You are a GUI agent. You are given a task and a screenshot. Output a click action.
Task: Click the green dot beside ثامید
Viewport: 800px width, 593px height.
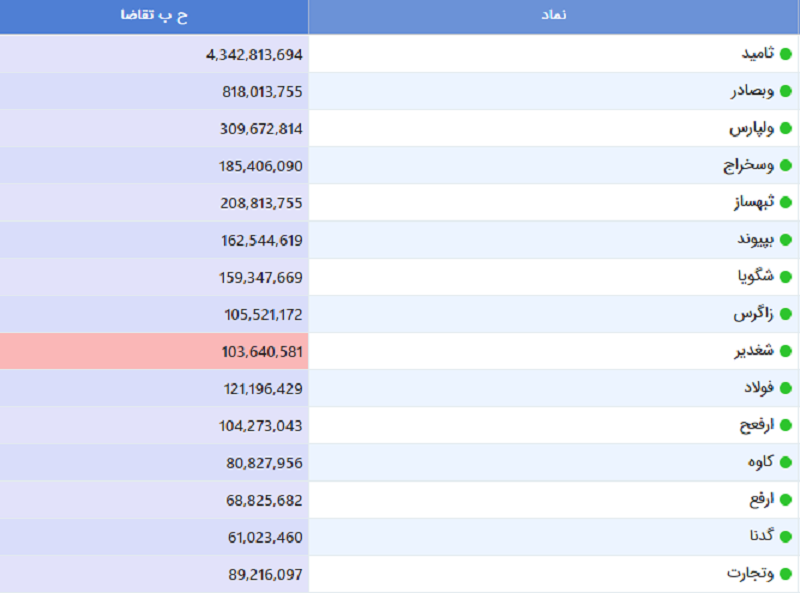point(785,54)
